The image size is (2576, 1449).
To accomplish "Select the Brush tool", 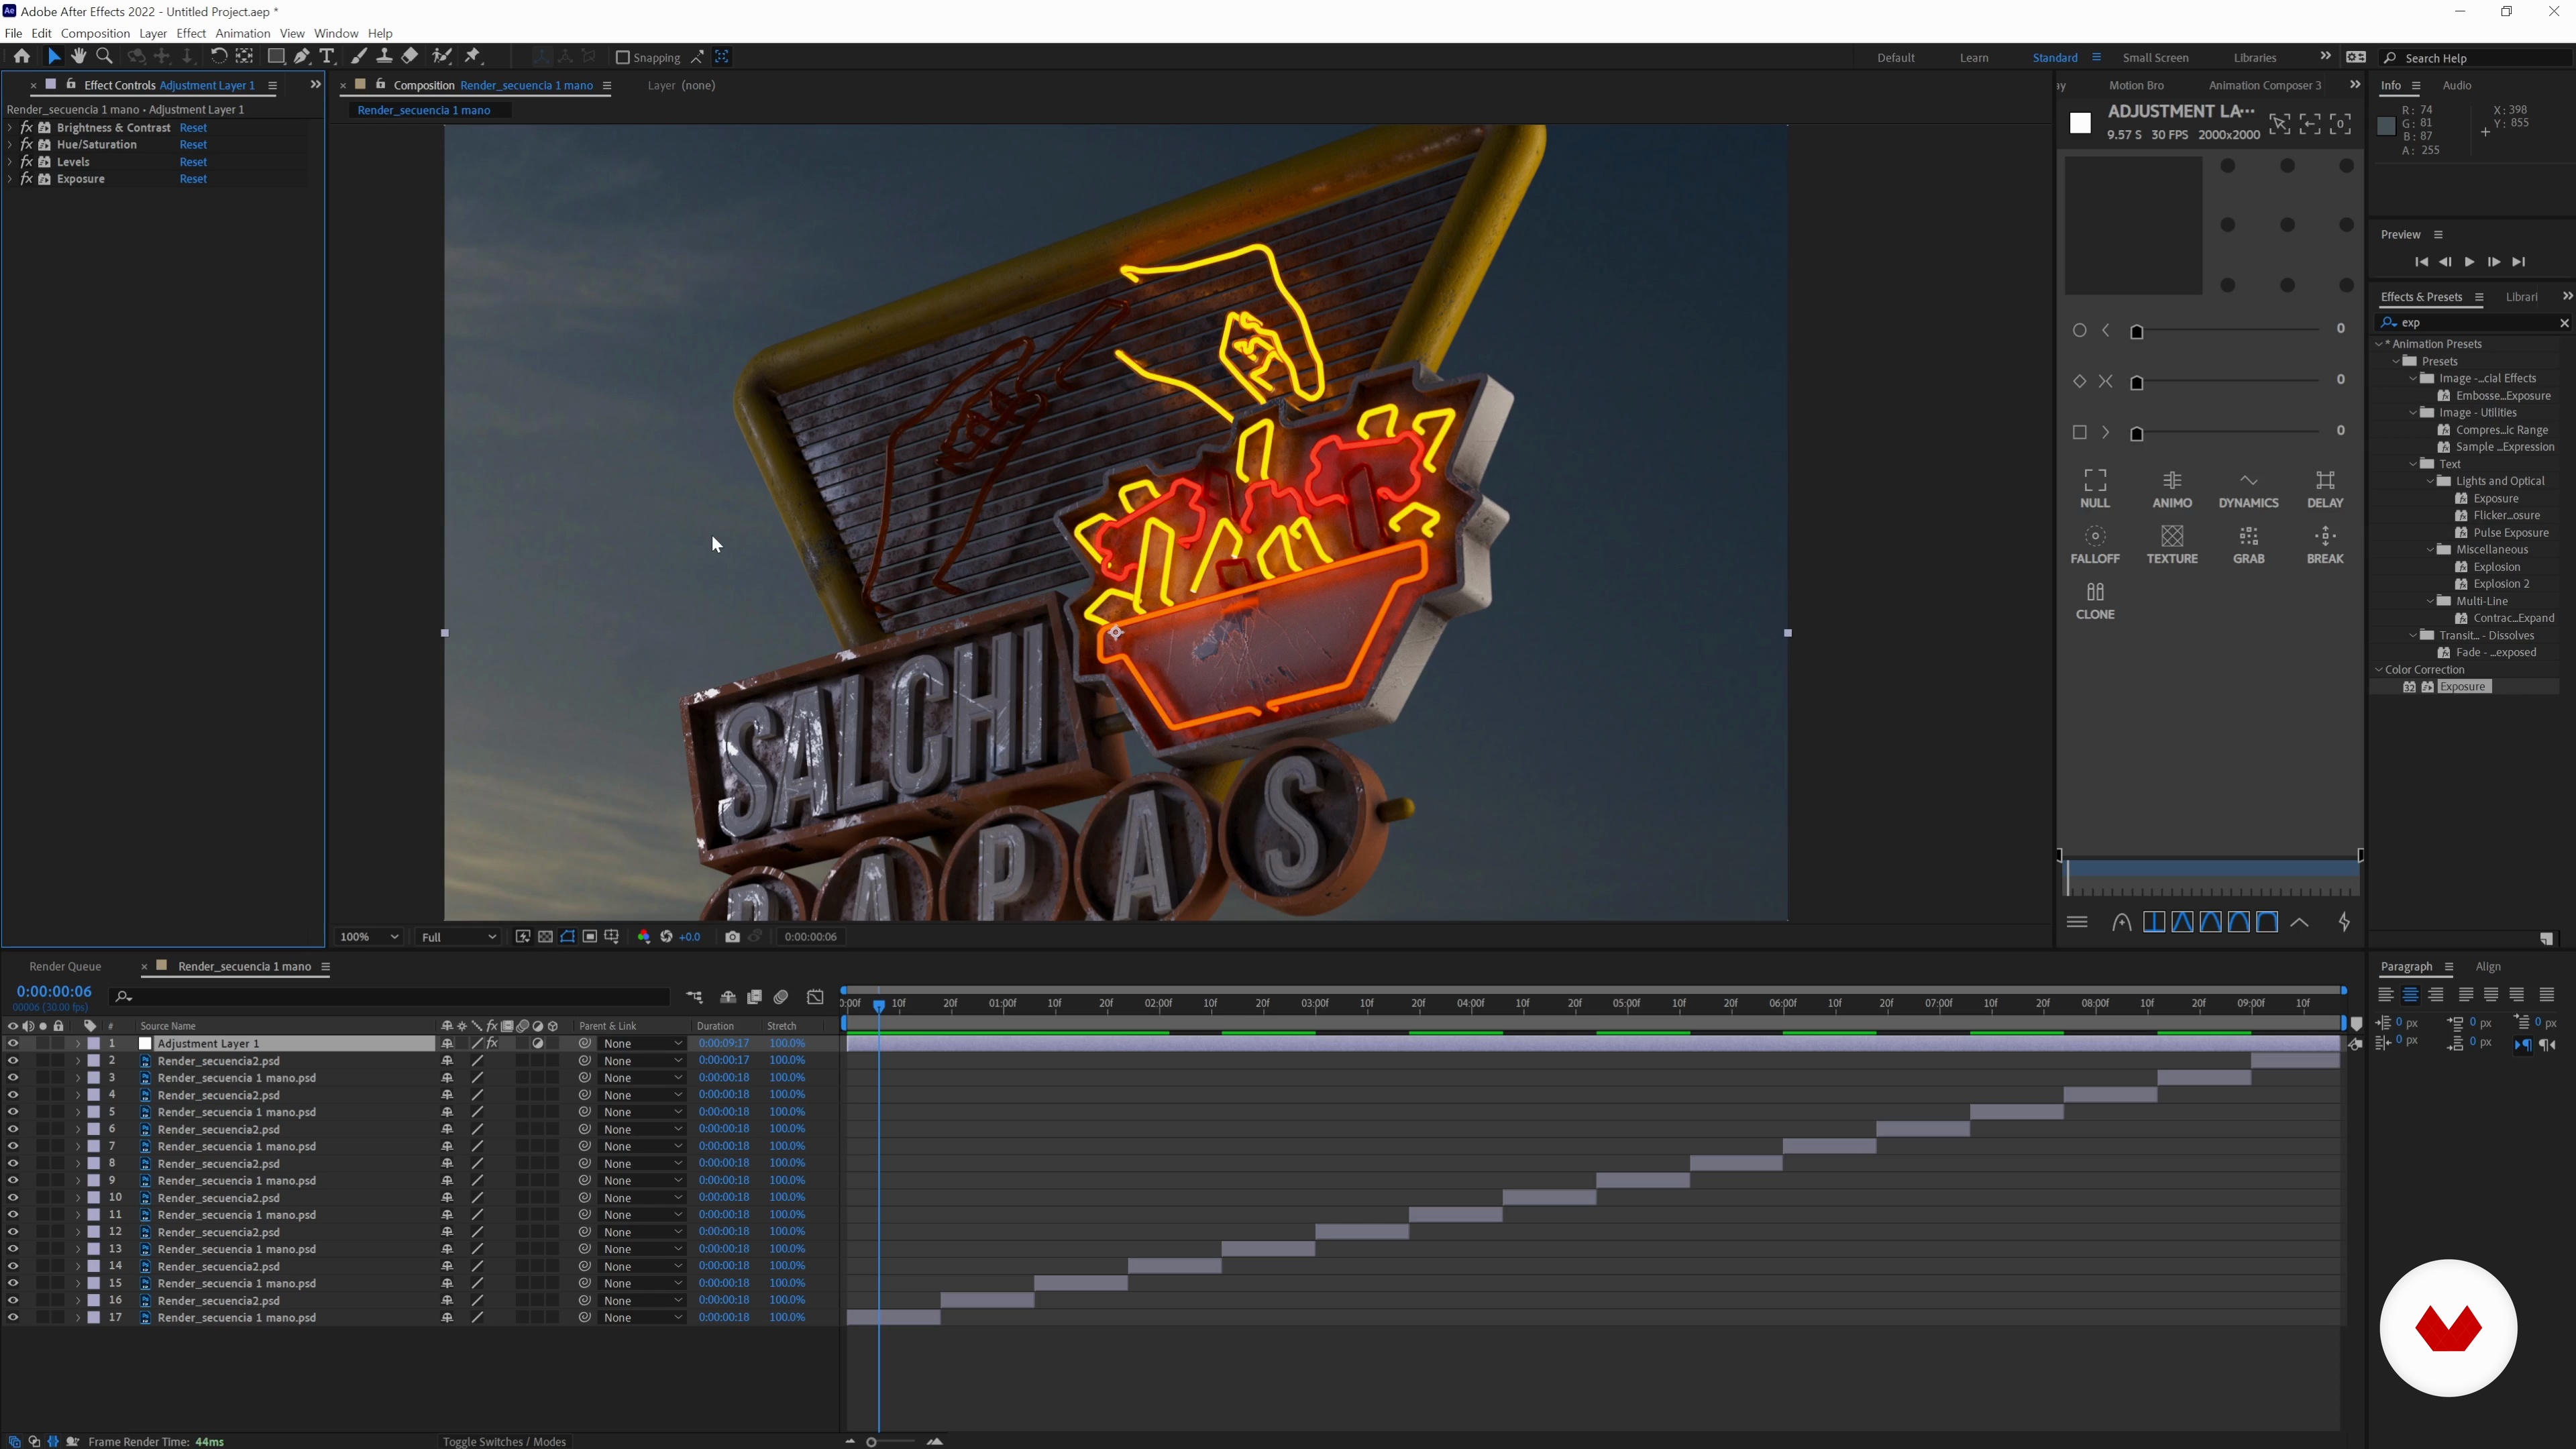I will pos(359,57).
